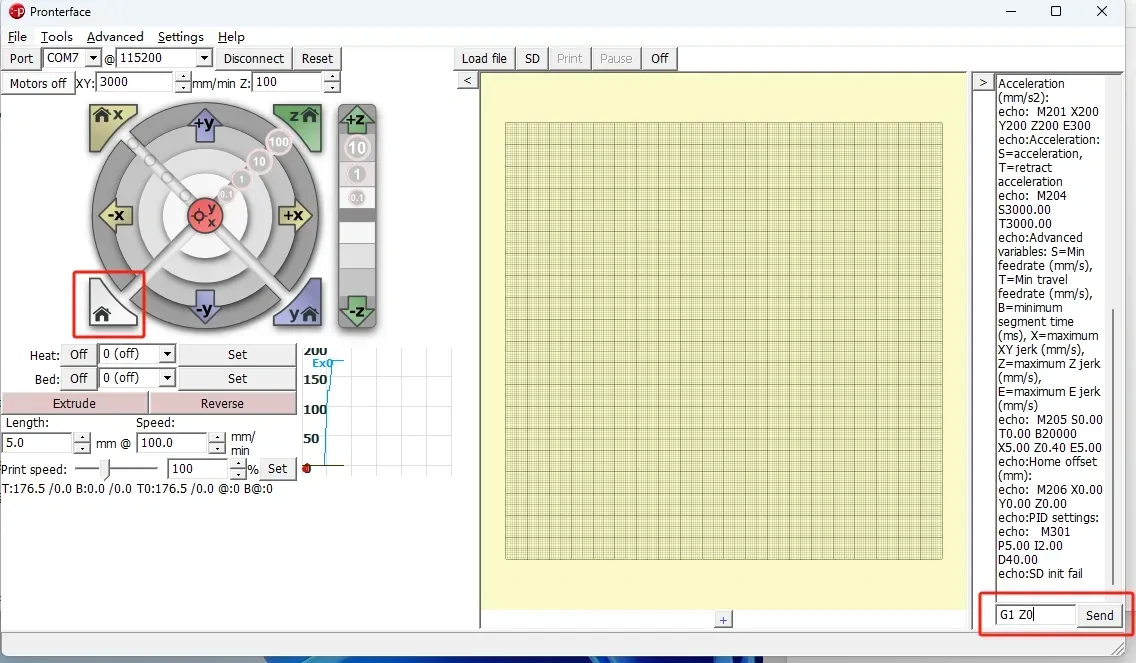Select the 100 mm XY step circle

[279, 142]
